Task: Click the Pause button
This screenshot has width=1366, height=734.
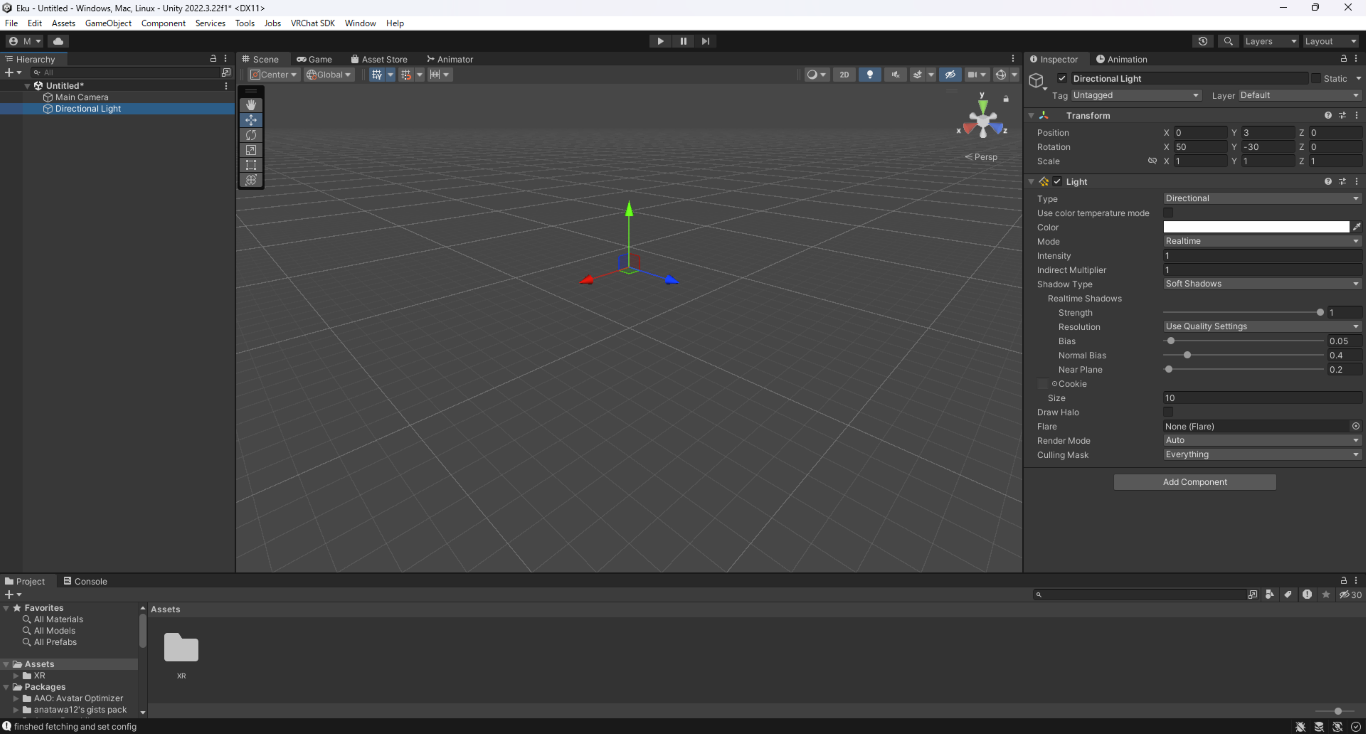Action: pos(684,41)
